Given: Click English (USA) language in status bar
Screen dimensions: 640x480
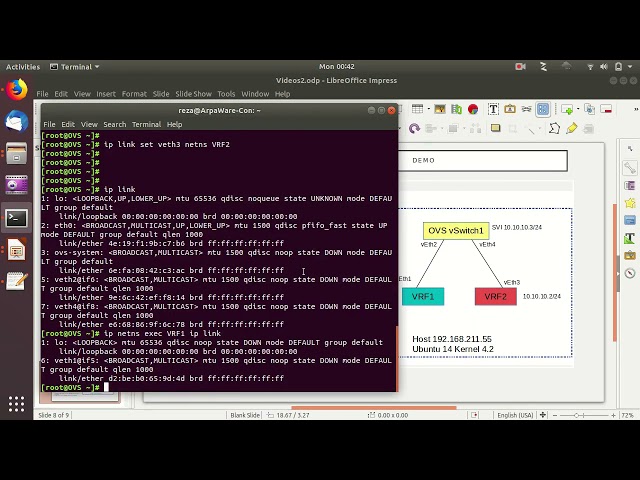Looking at the screenshot, I should (x=515, y=415).
